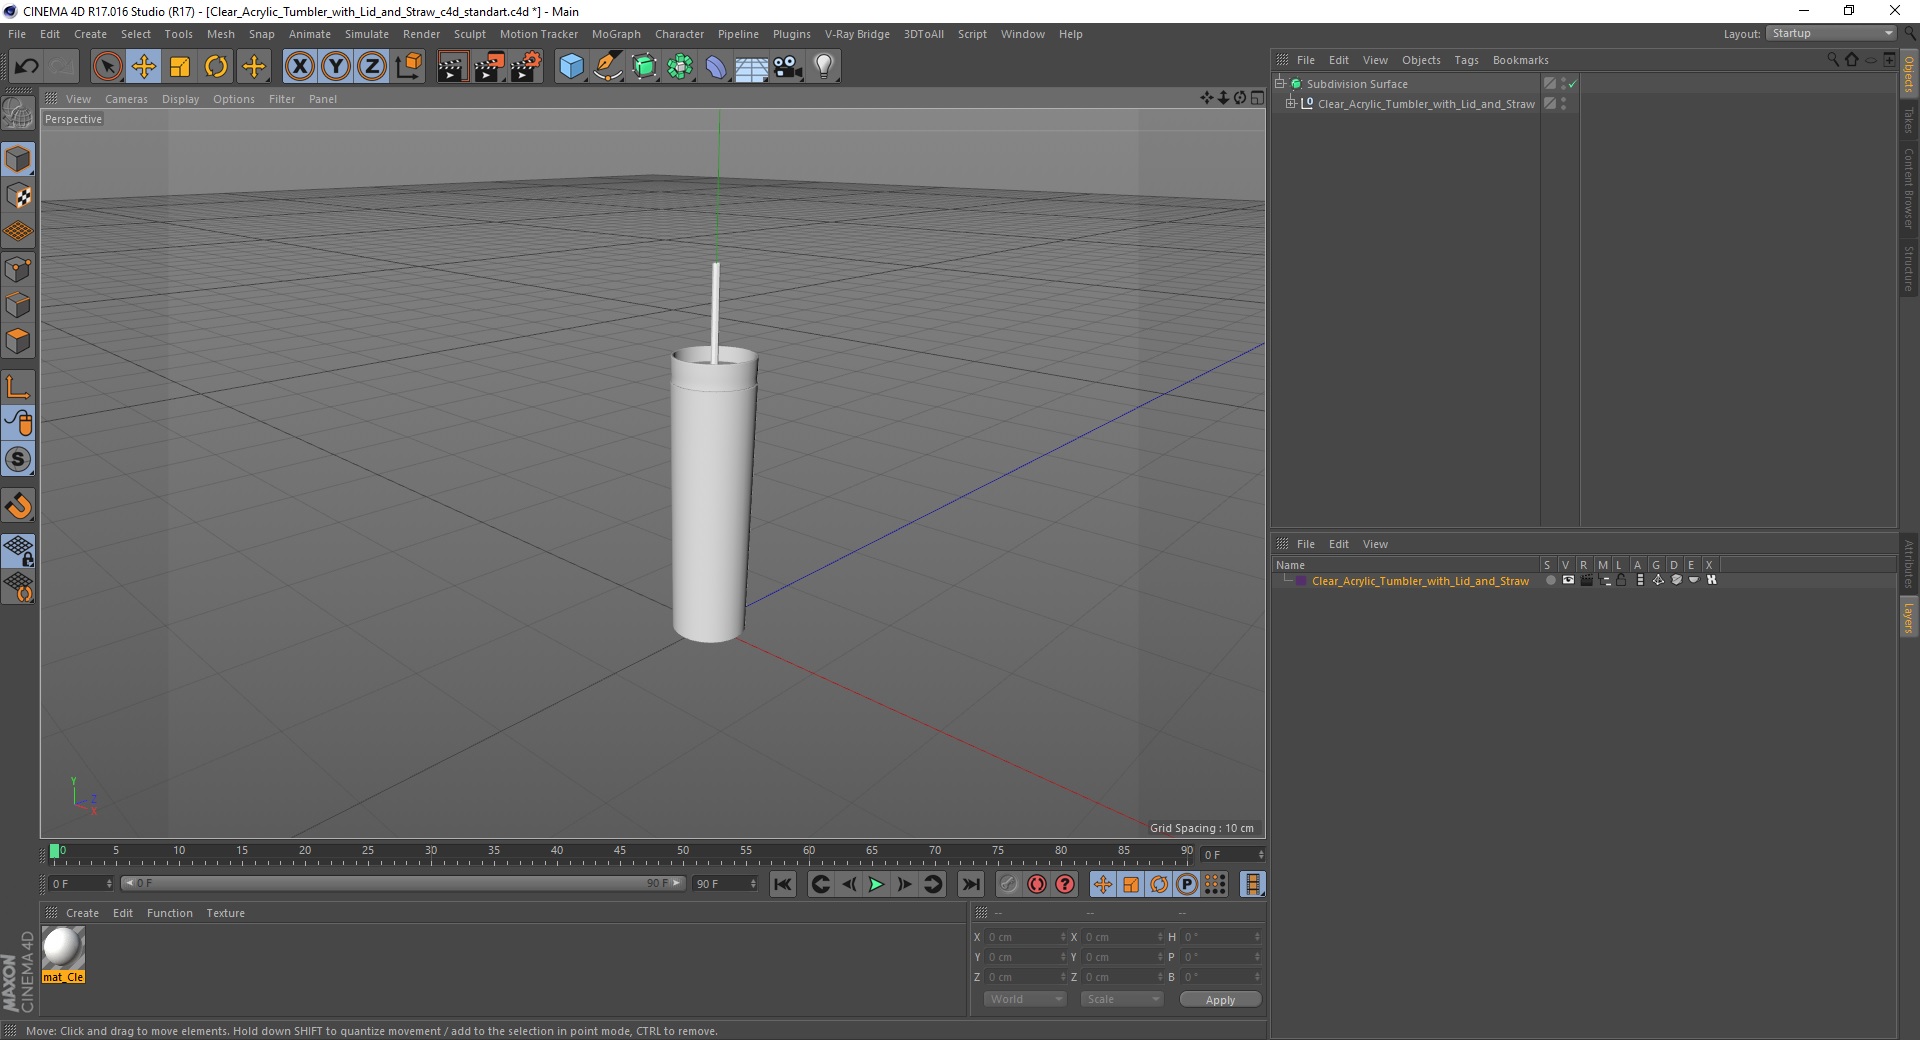Go to start of animation
The image size is (1920, 1040).
tap(783, 884)
